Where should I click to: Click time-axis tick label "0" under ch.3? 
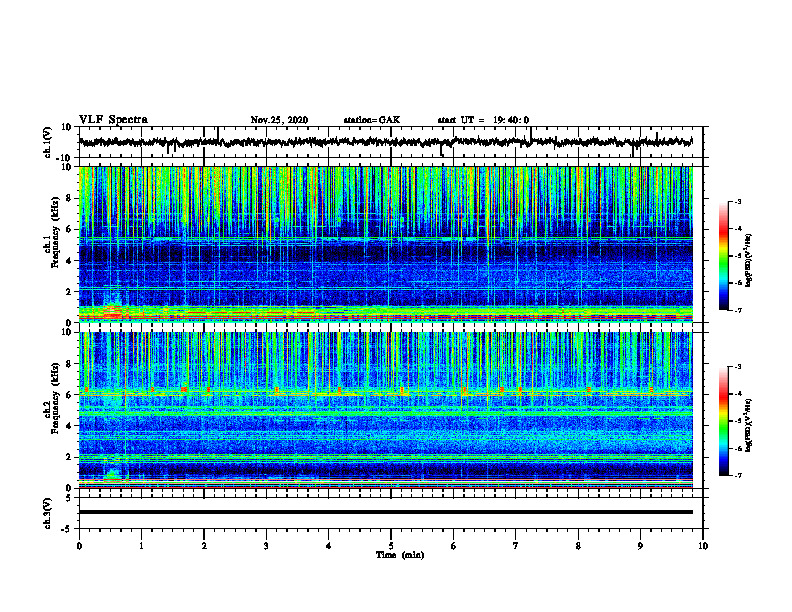click(x=79, y=546)
